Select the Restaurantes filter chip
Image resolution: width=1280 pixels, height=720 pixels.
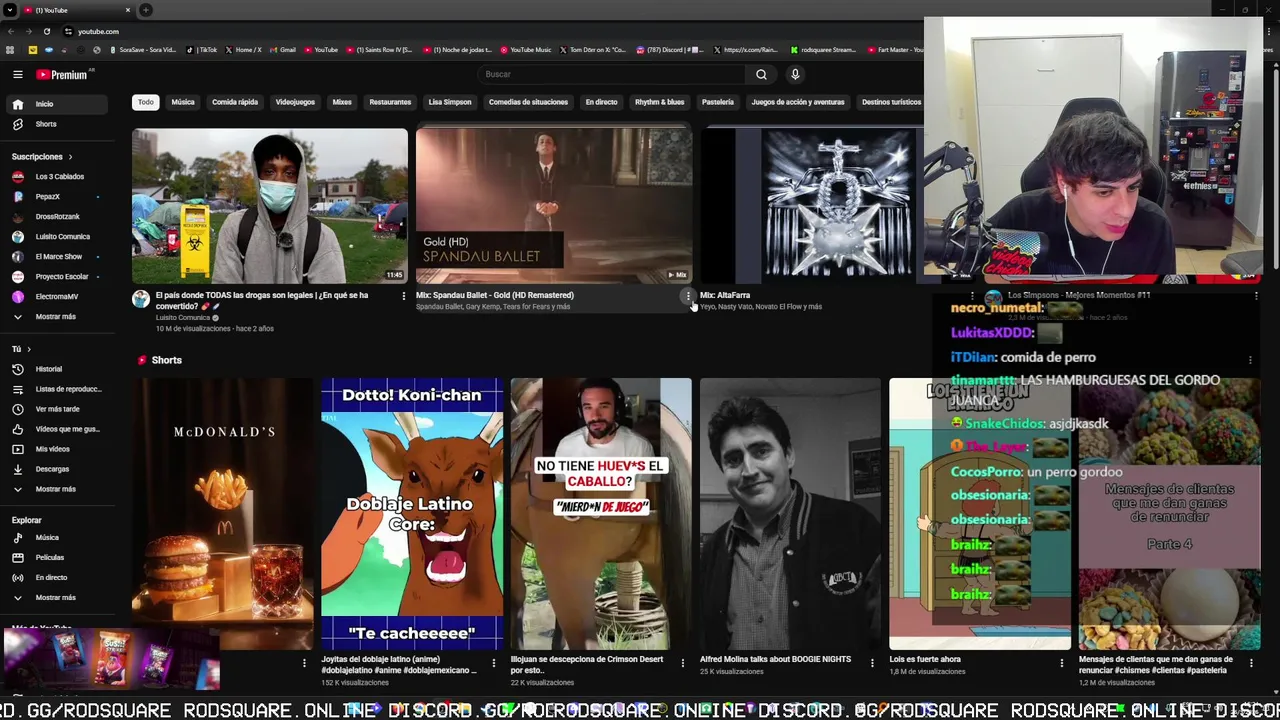pyautogui.click(x=390, y=102)
